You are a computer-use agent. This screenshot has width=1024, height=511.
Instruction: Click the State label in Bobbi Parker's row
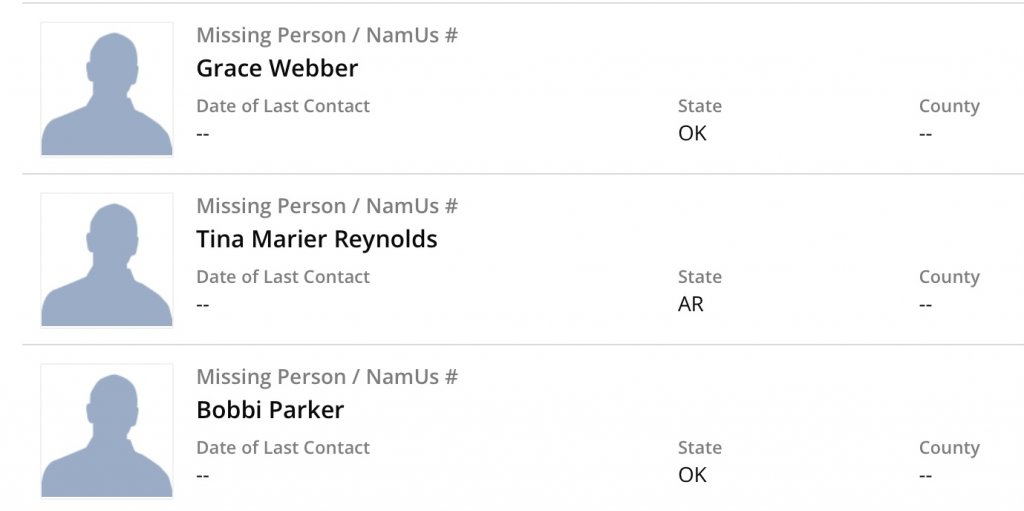699,448
